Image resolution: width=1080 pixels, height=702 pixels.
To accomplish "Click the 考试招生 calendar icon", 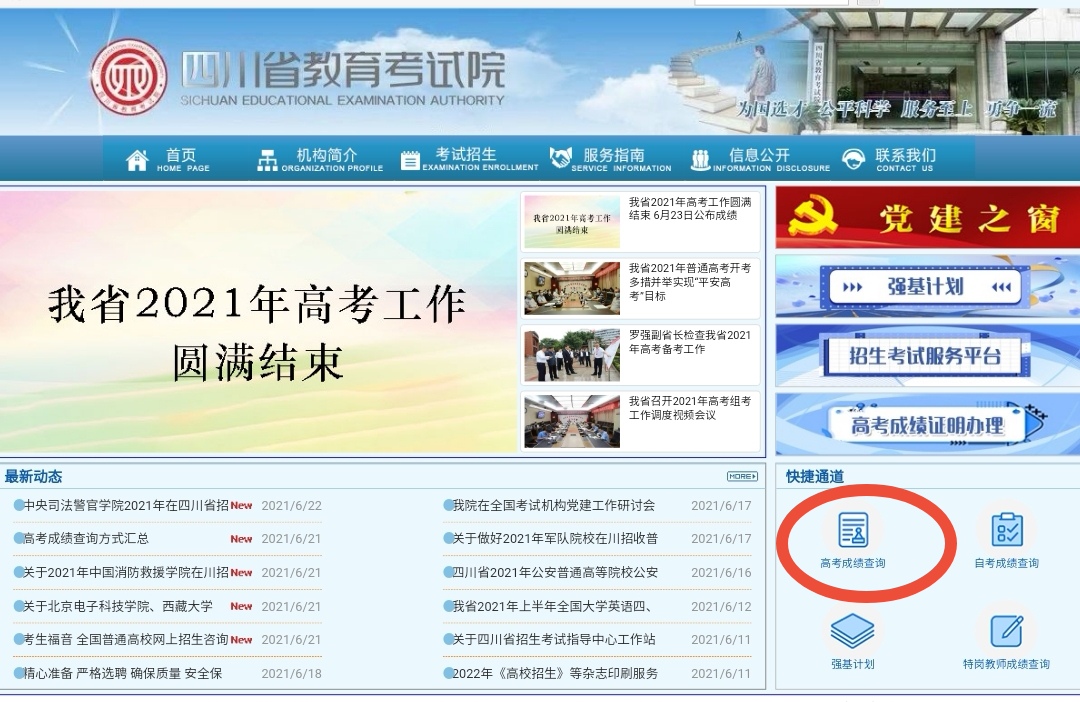I will (x=410, y=157).
